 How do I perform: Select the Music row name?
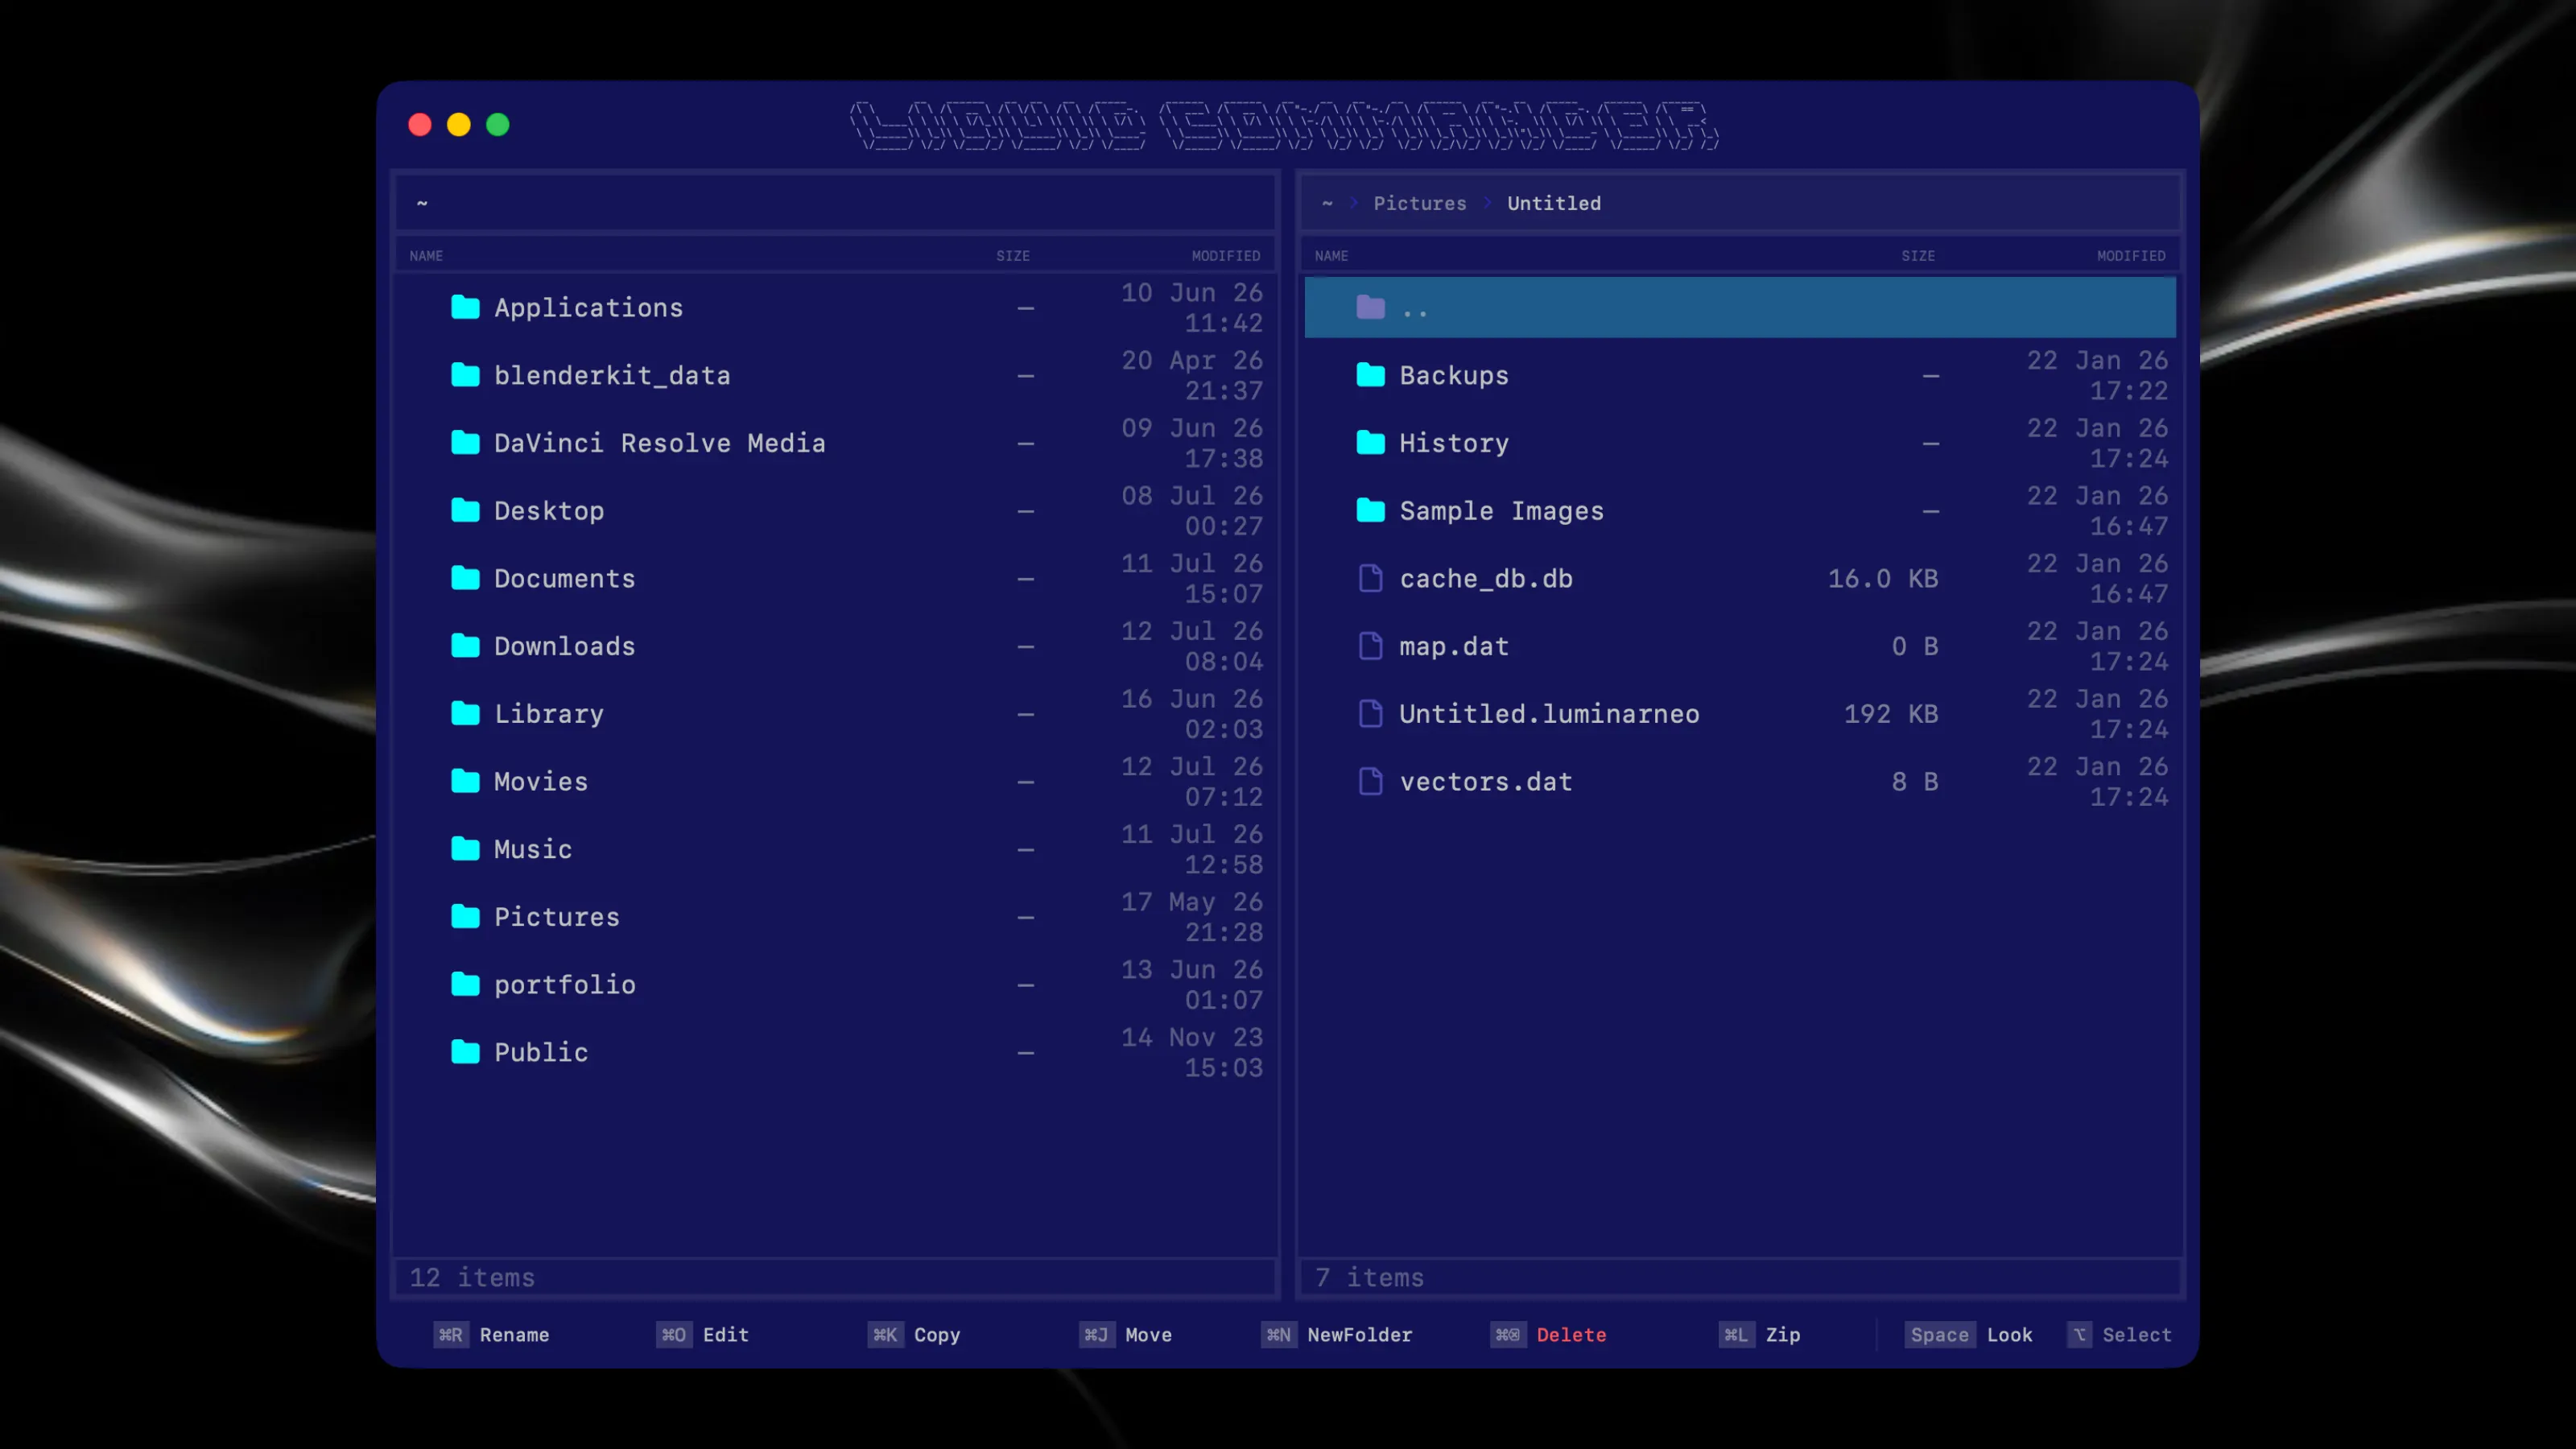coord(533,850)
